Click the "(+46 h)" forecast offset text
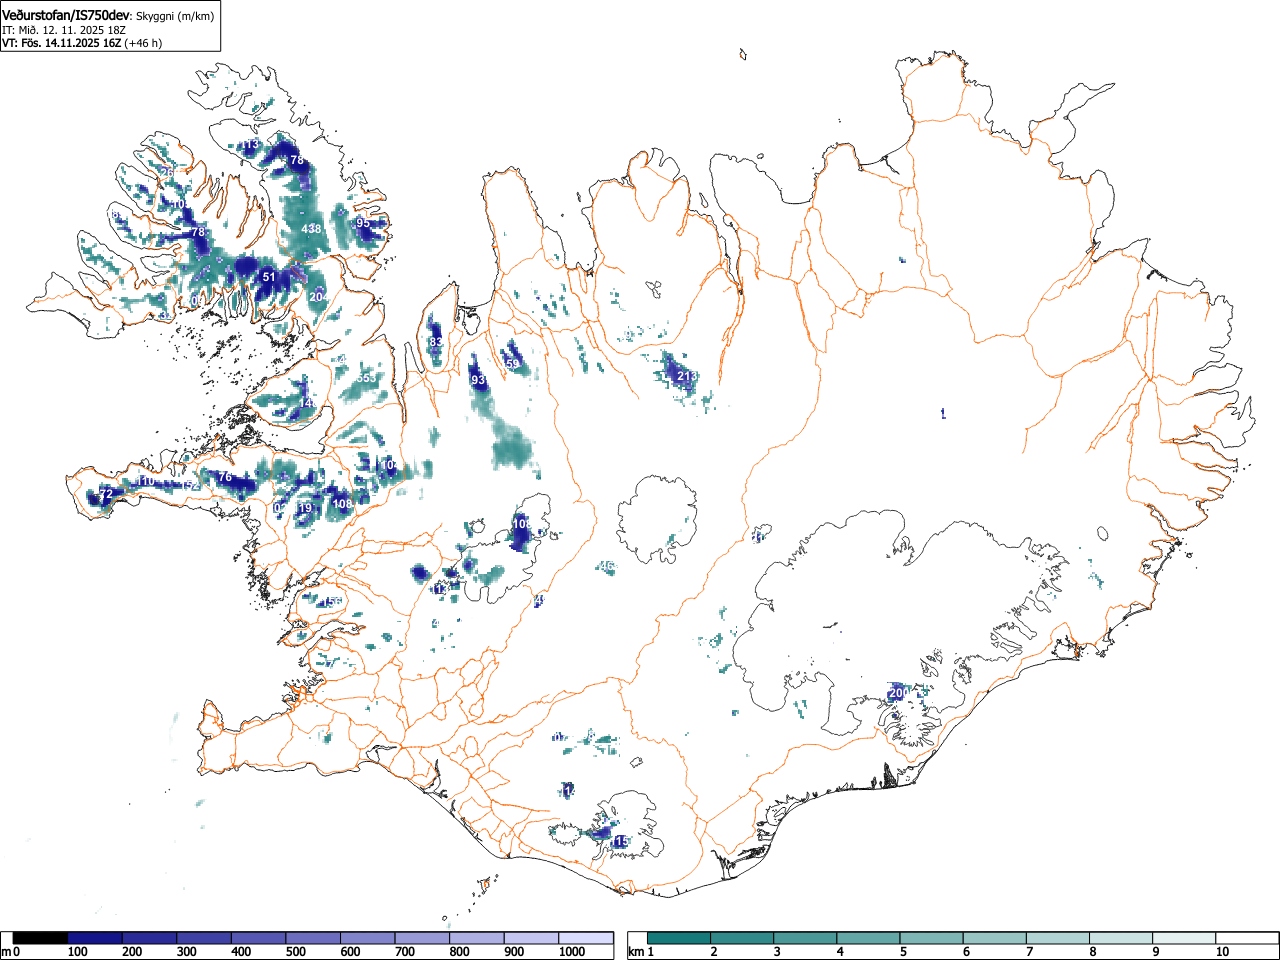Screen dimensions: 1280x960 pos(143,43)
